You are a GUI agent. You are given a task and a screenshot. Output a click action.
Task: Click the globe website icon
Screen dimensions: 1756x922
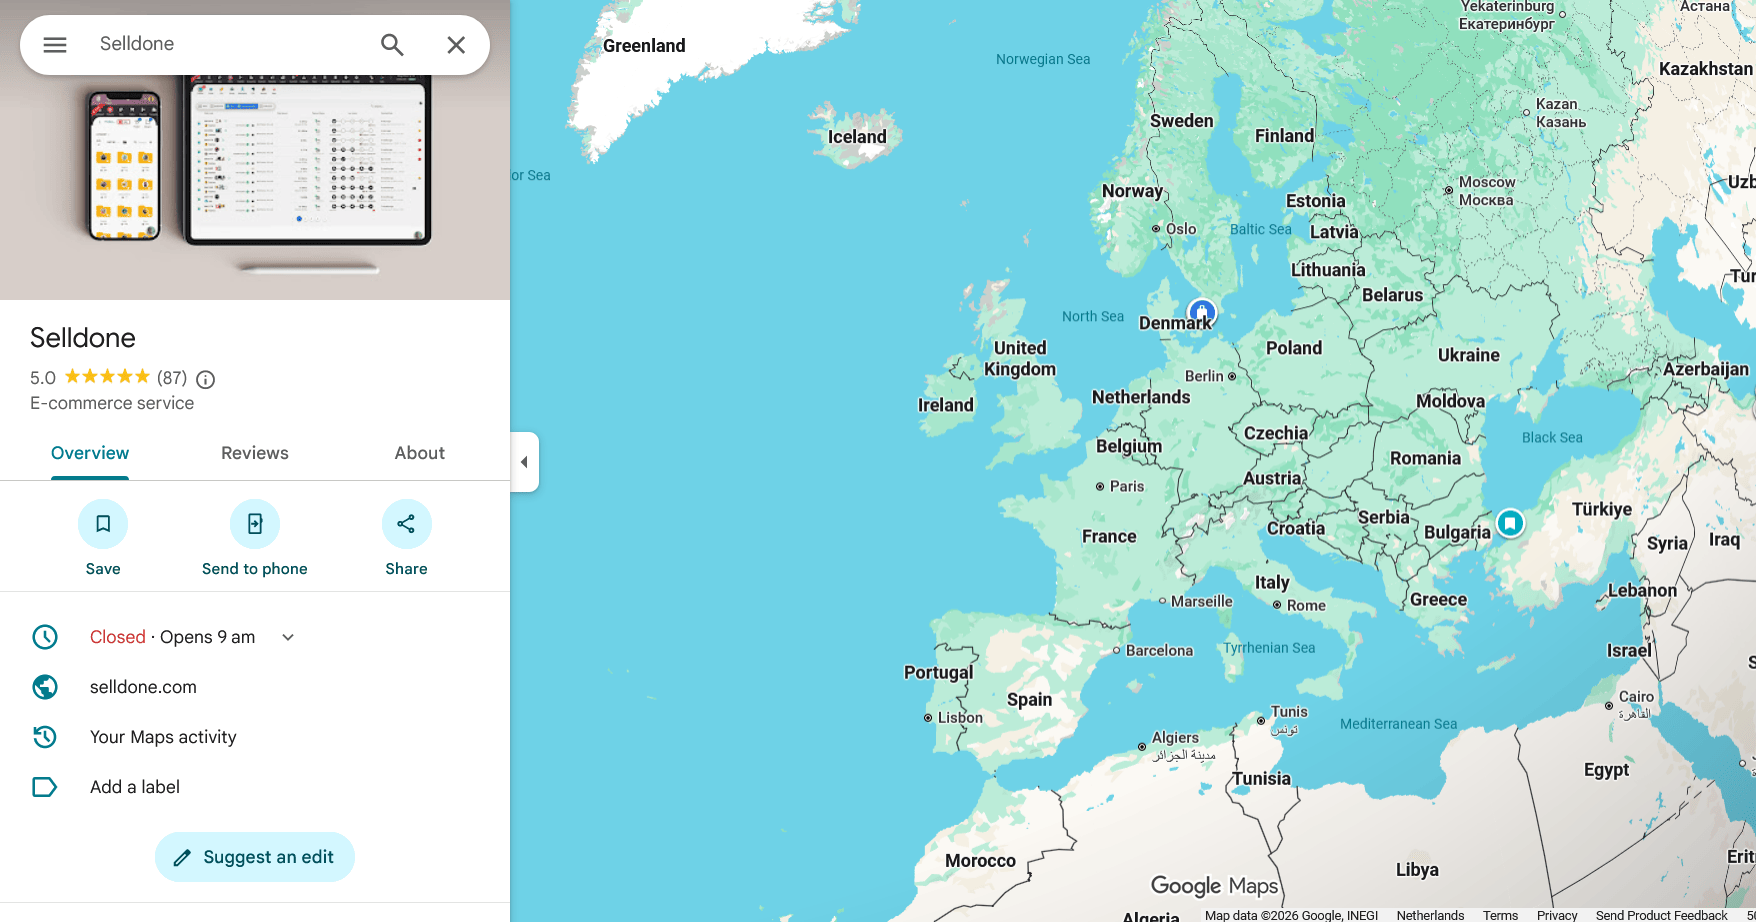tap(45, 687)
